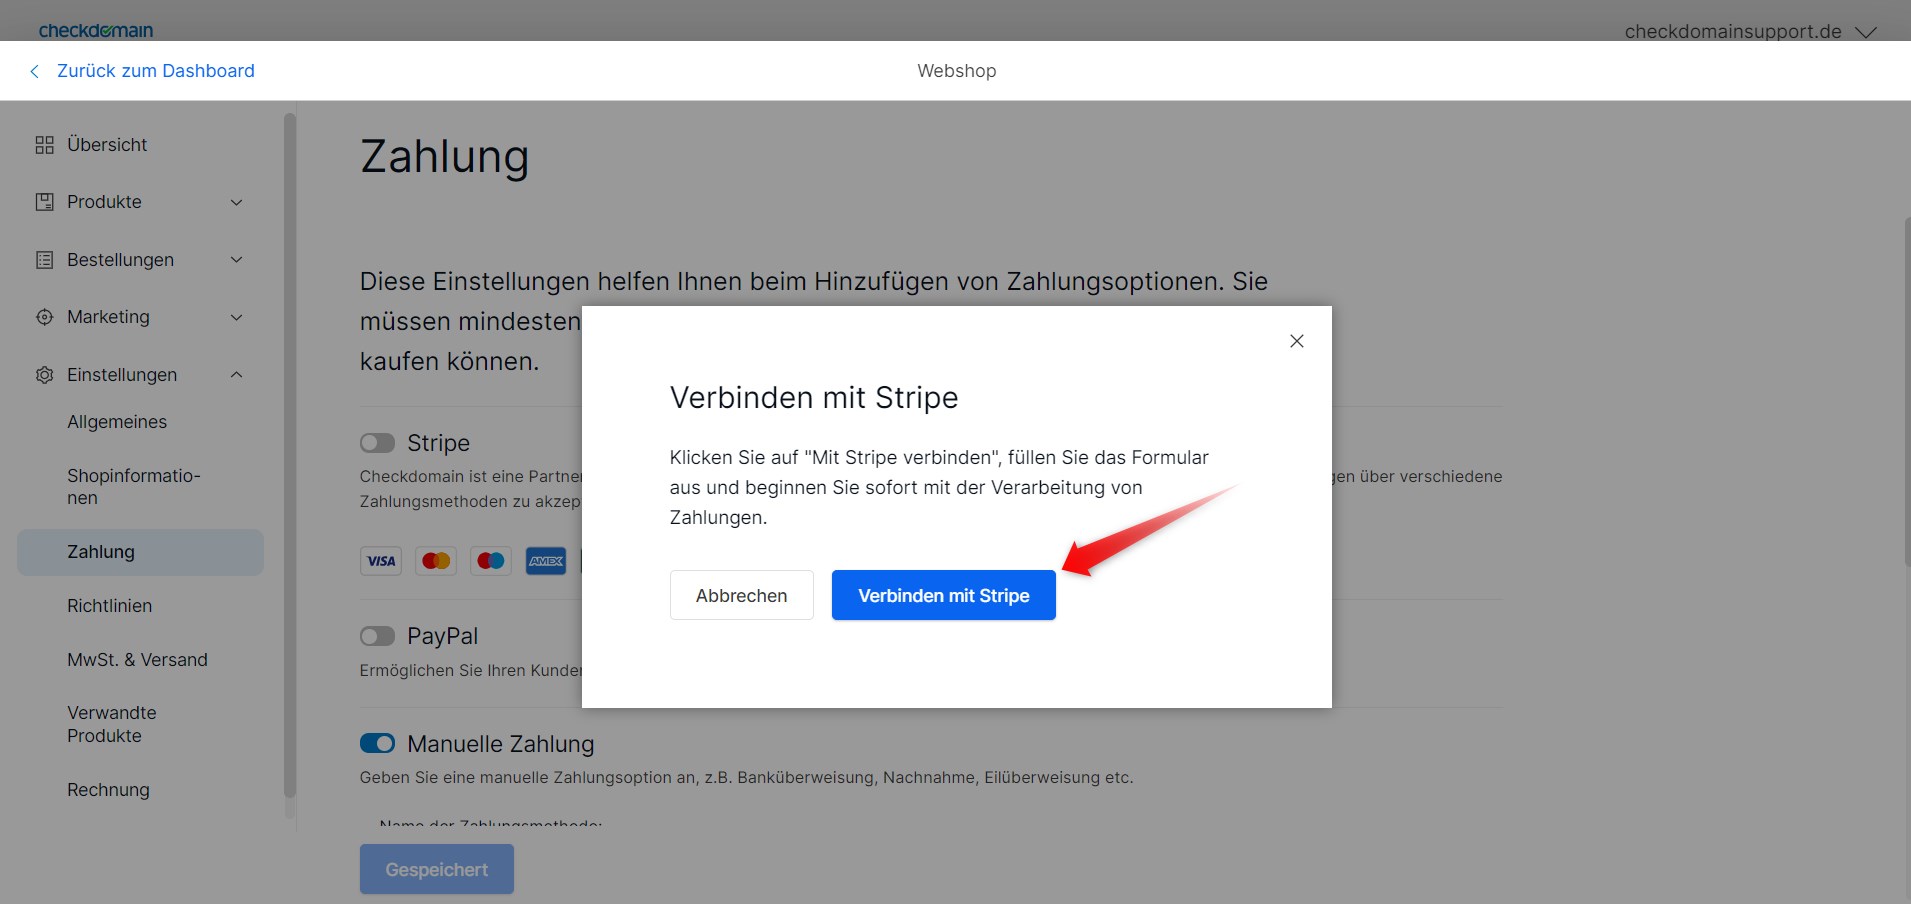Open the Einstellungen gear icon
The image size is (1911, 904).
[44, 374]
